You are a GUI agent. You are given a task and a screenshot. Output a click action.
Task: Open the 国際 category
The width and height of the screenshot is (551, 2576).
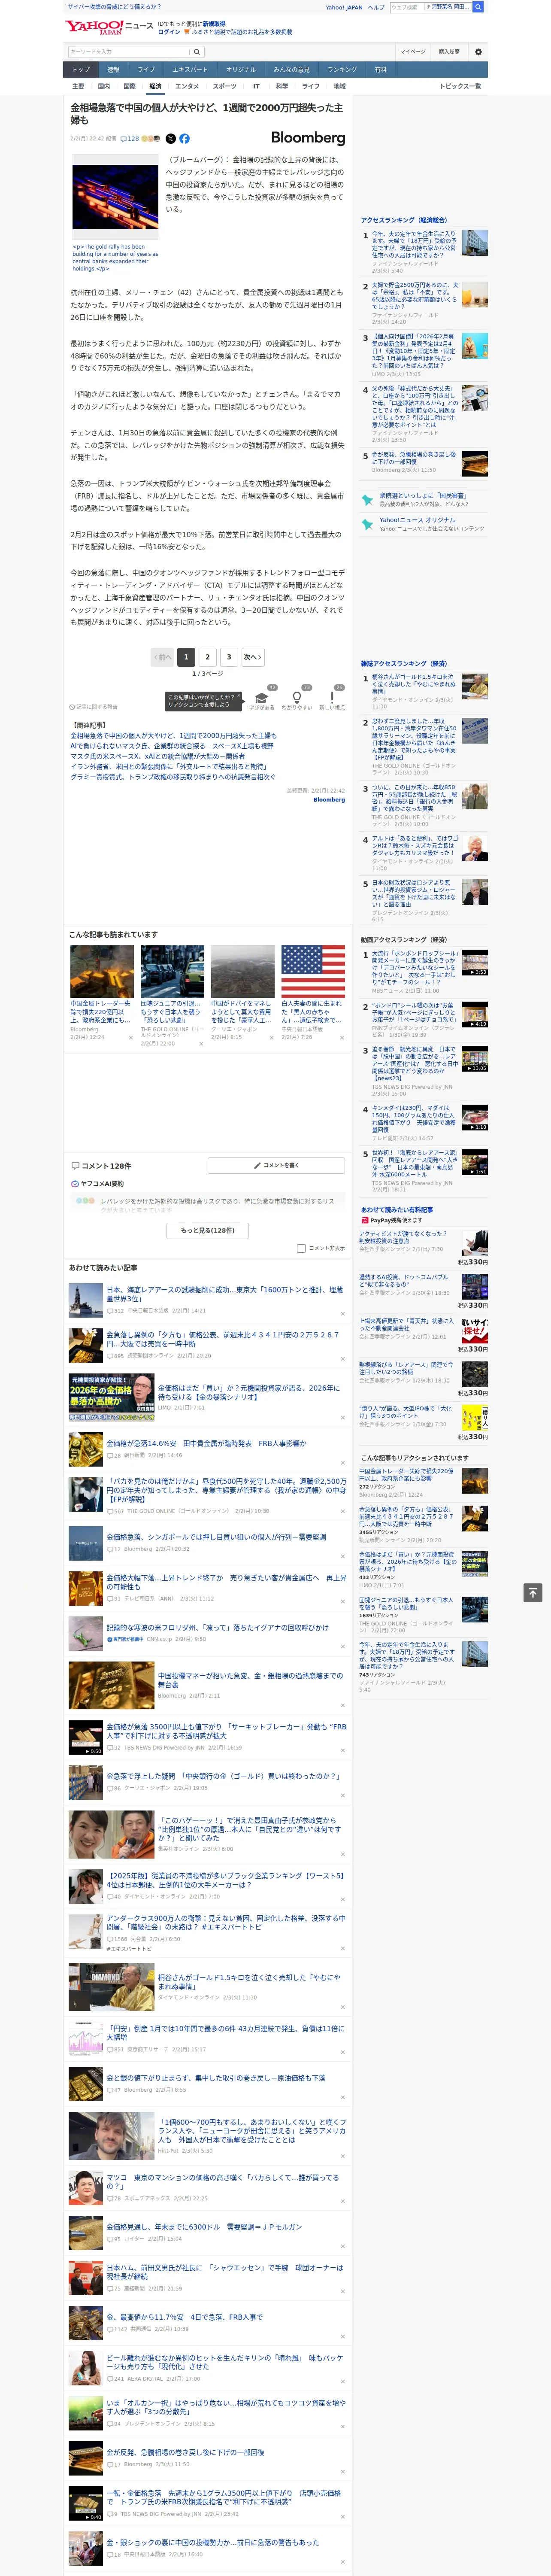coord(129,86)
